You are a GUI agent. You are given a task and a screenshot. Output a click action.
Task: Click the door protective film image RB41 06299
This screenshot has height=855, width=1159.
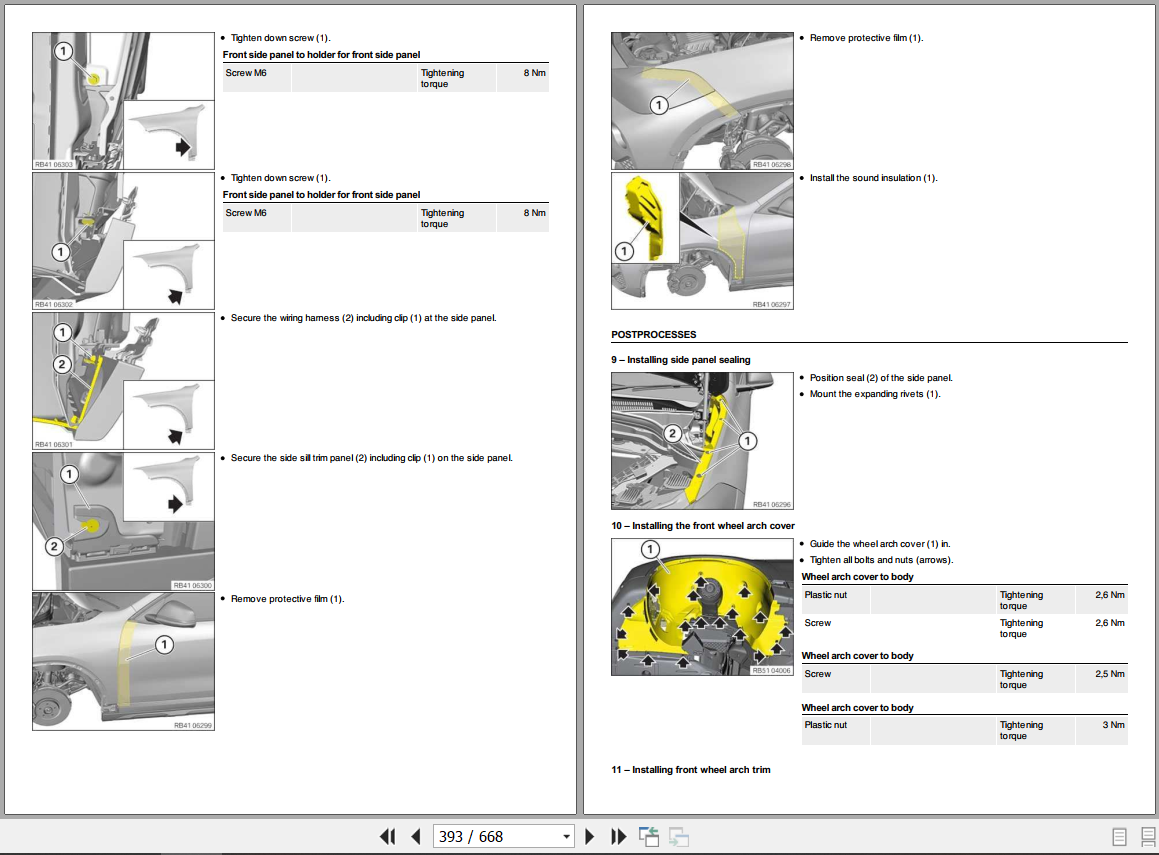tap(123, 661)
